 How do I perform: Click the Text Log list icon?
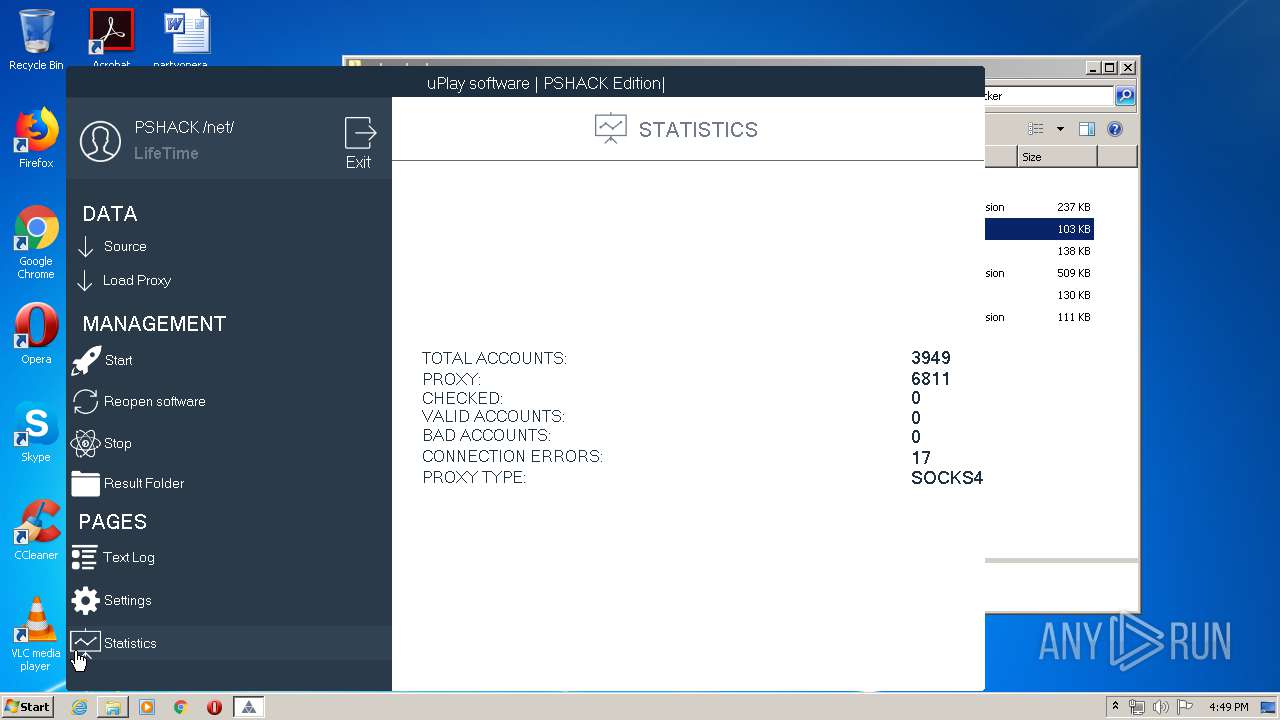point(85,558)
